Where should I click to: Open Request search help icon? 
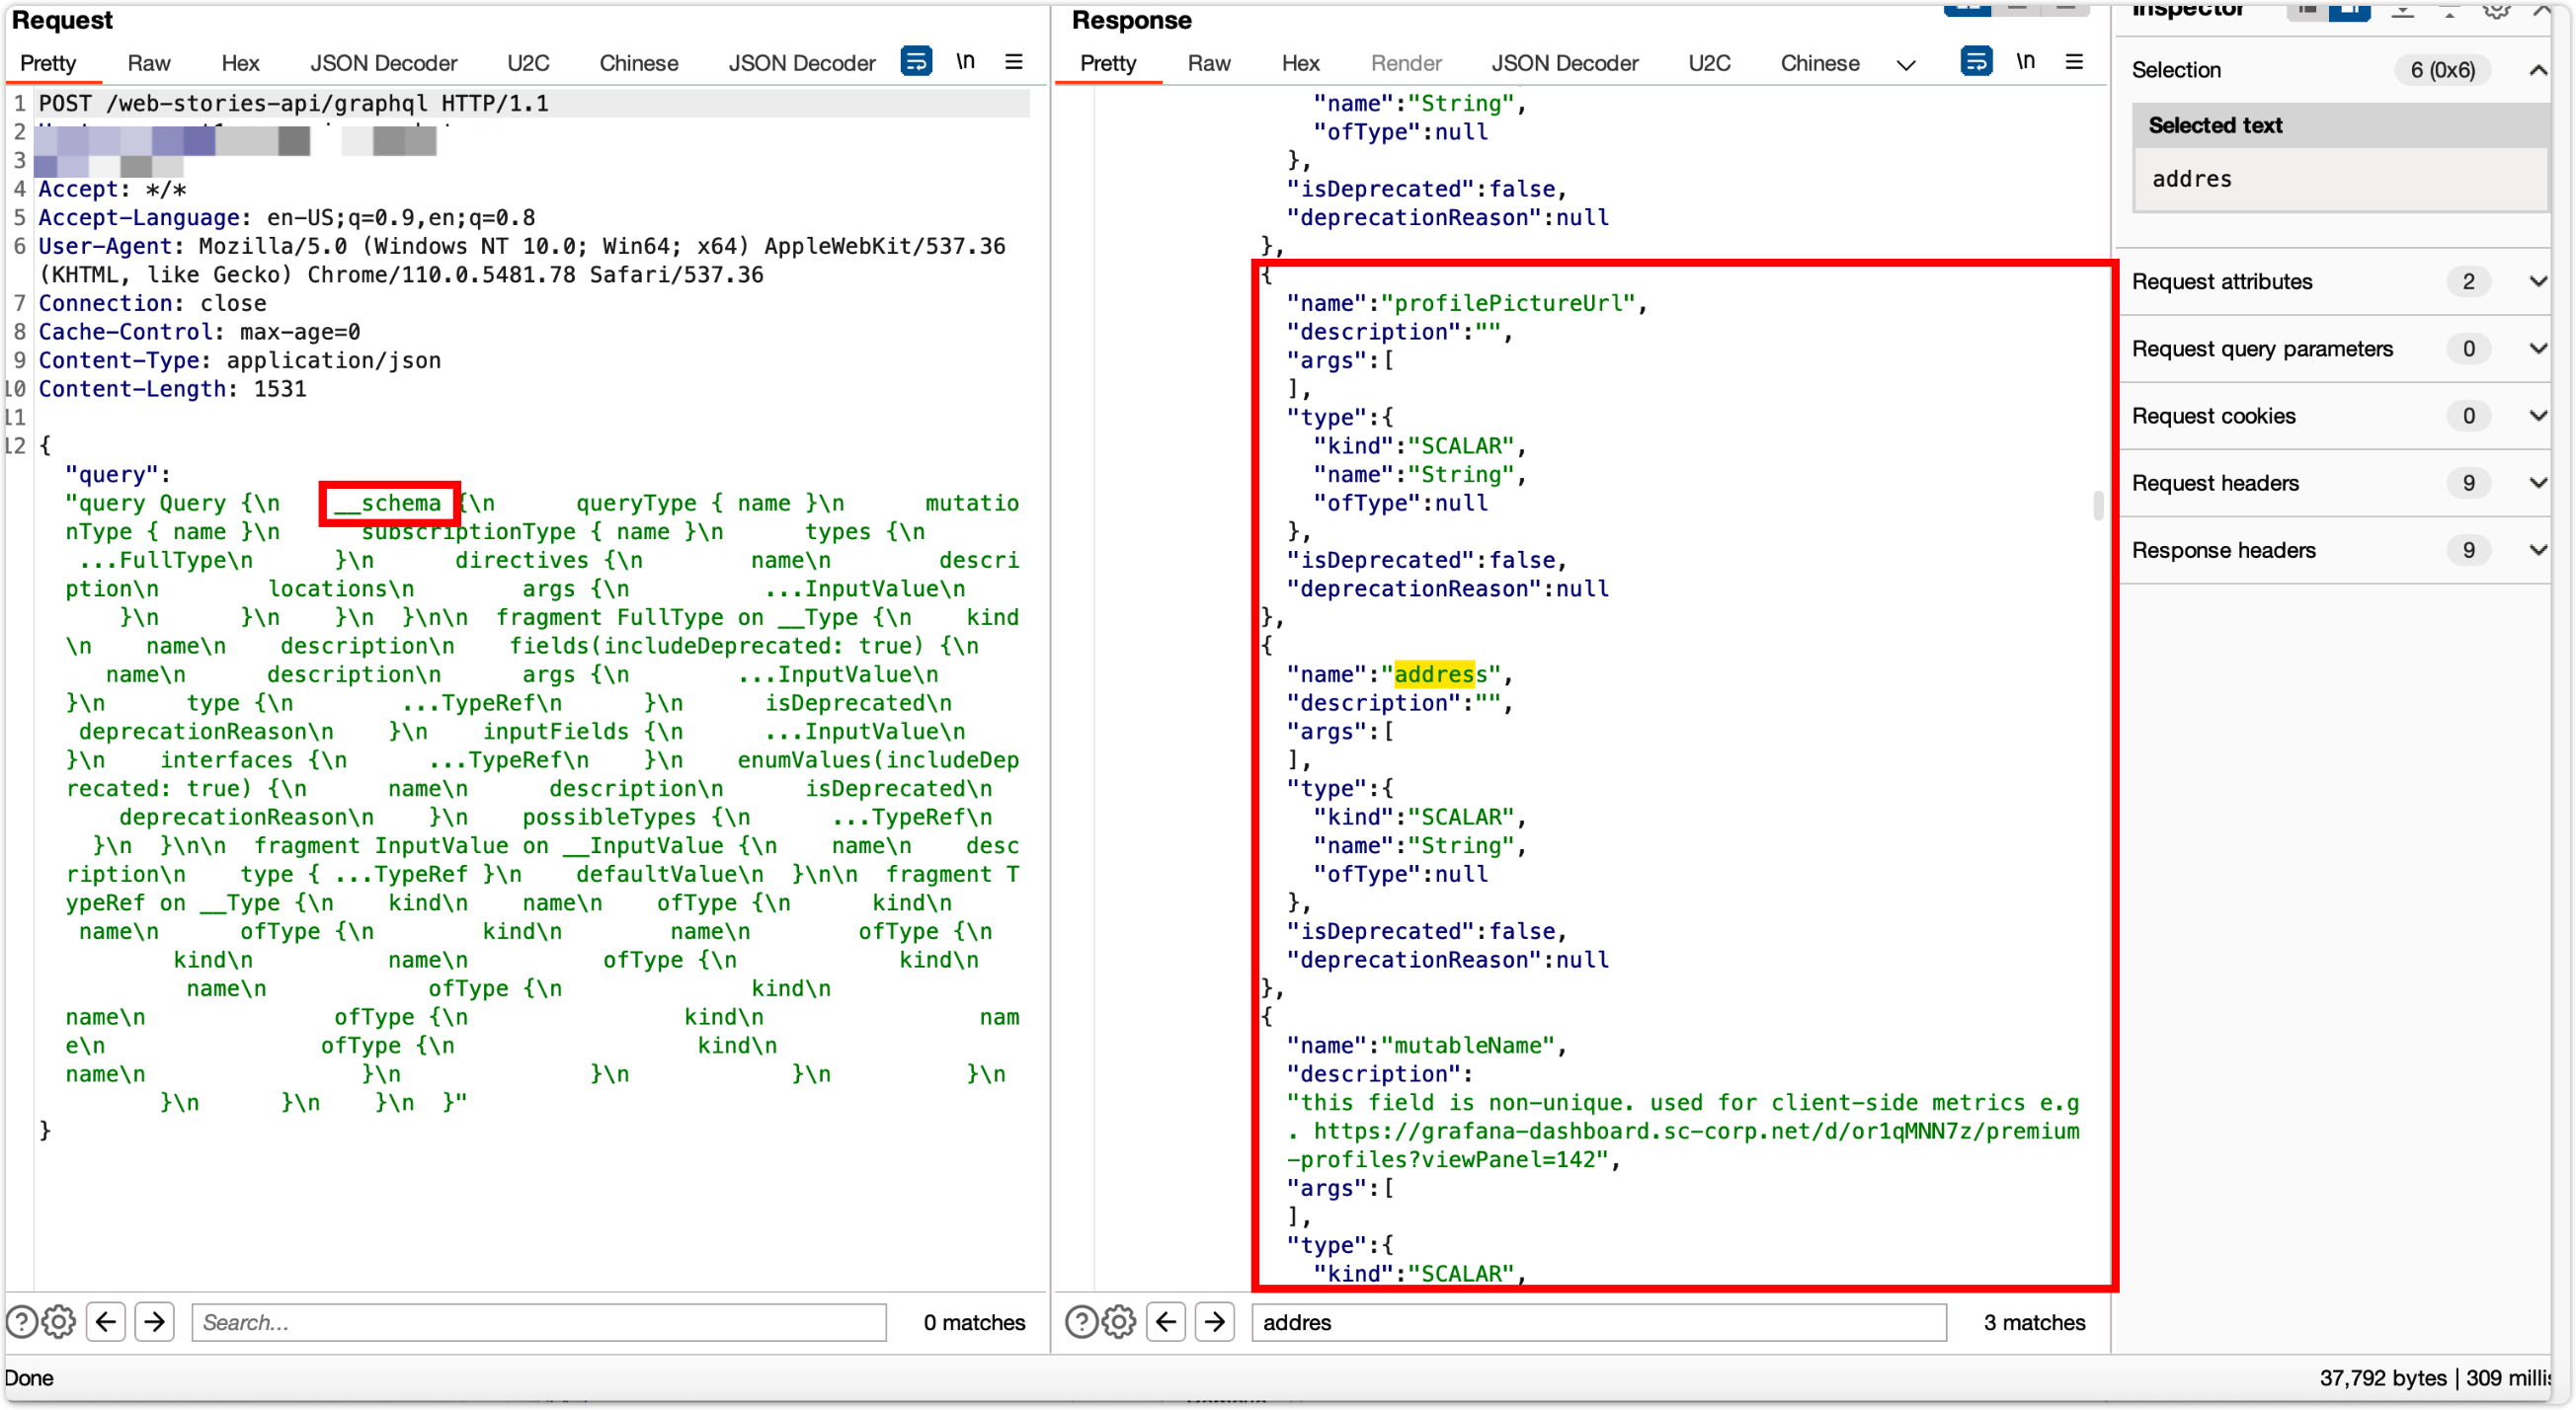coord(22,1322)
